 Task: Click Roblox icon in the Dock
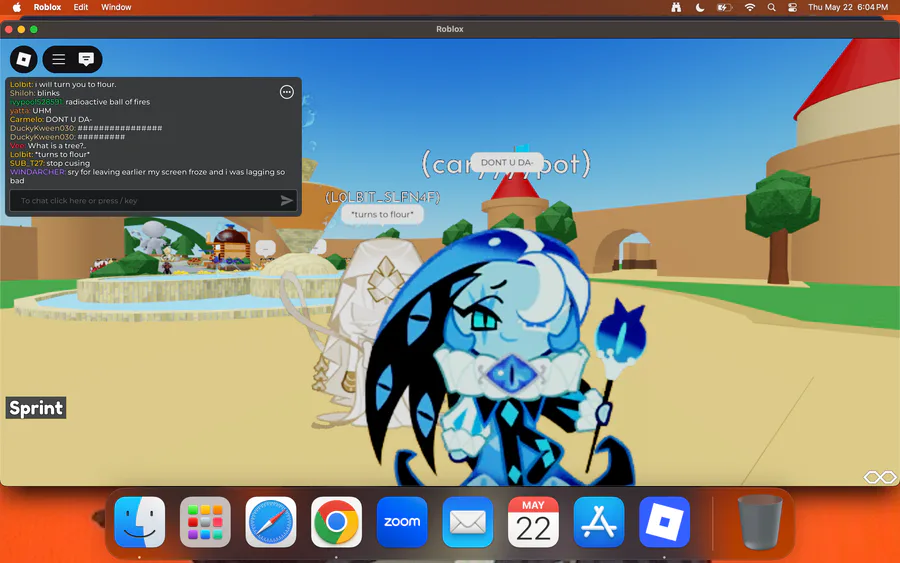[x=664, y=522]
